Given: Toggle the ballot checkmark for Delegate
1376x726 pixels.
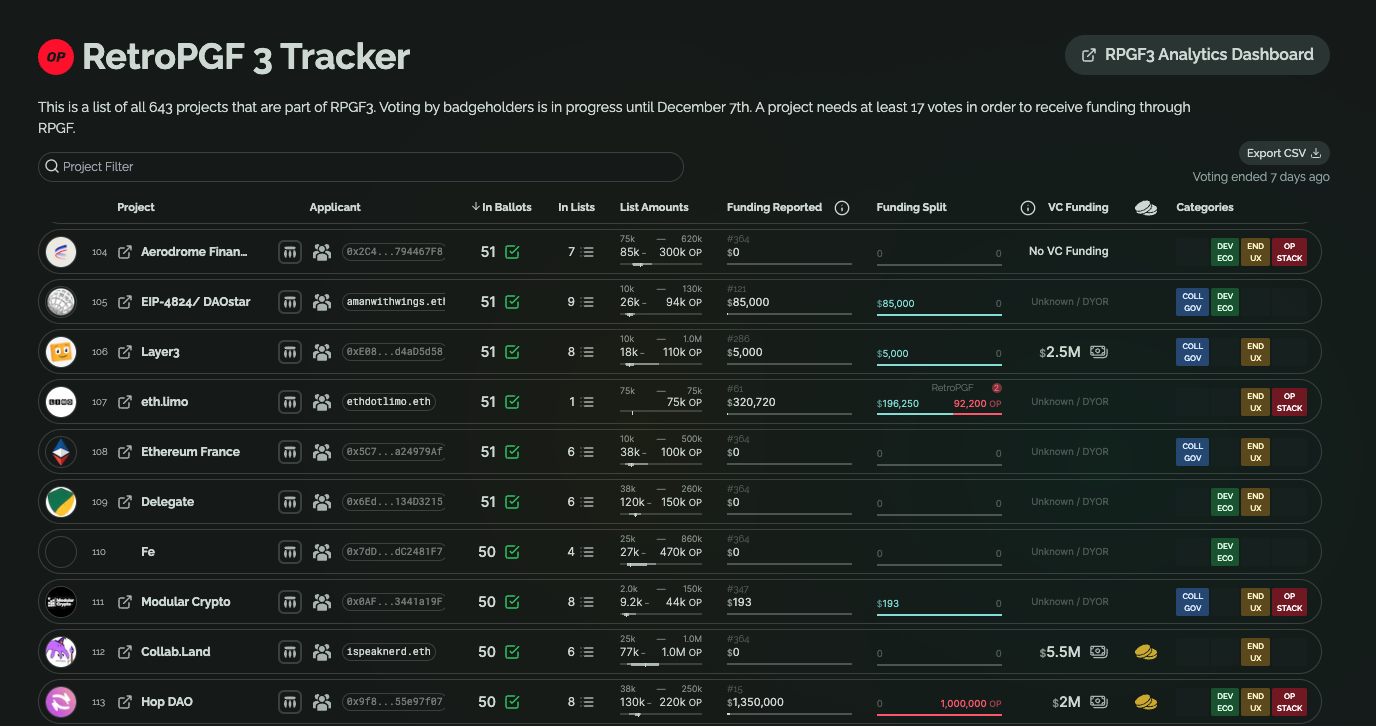Looking at the screenshot, I should tap(512, 502).
